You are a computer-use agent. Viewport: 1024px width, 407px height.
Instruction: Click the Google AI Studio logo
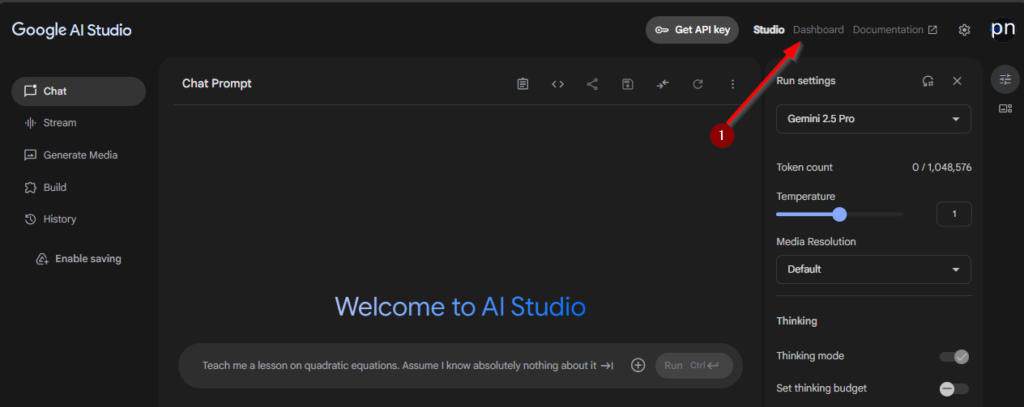72,30
